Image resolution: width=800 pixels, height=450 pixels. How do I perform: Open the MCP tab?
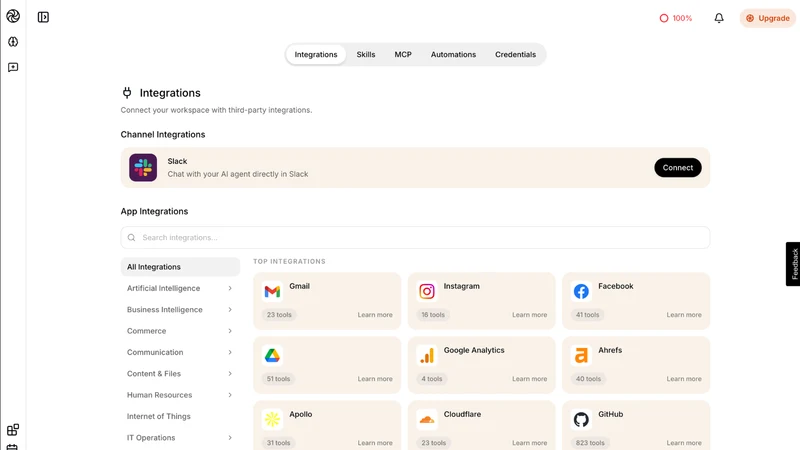[403, 55]
